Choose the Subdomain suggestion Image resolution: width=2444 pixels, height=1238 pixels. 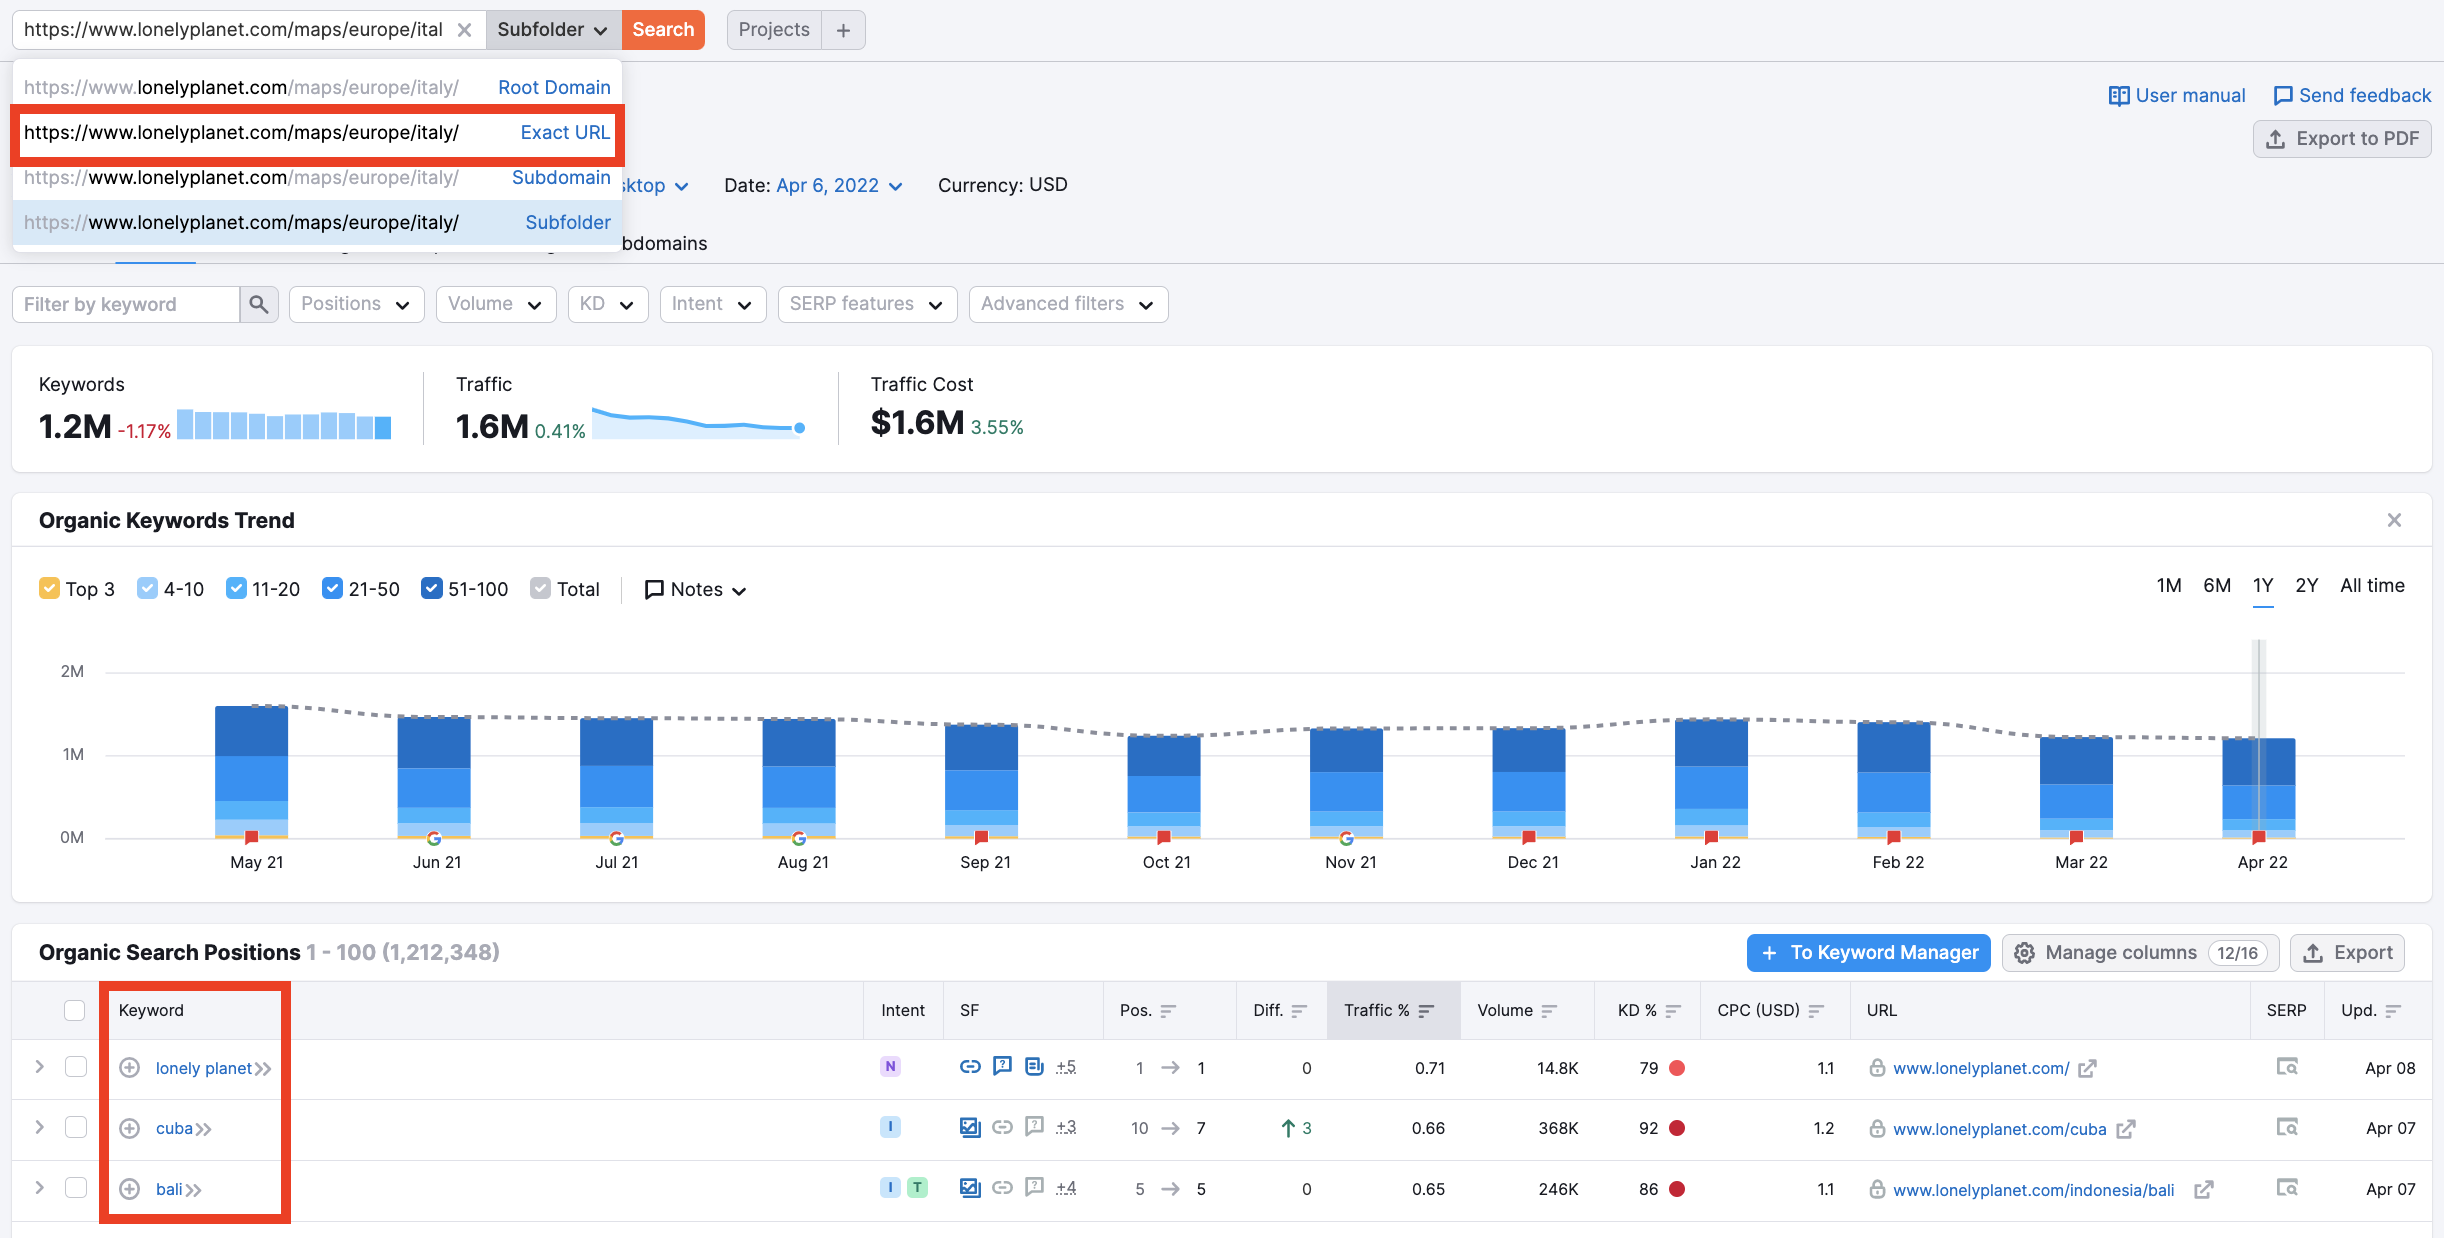[x=317, y=177]
